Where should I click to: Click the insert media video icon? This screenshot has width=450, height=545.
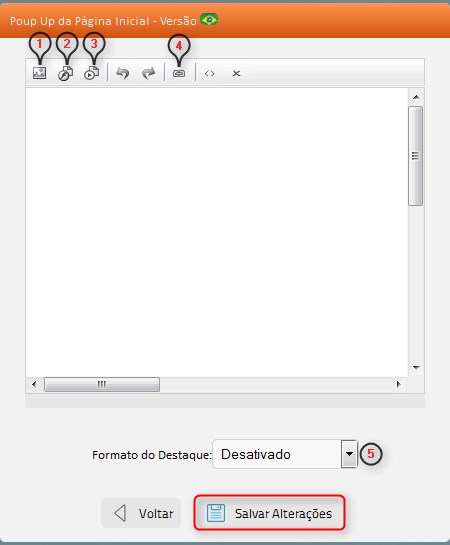[x=92, y=73]
